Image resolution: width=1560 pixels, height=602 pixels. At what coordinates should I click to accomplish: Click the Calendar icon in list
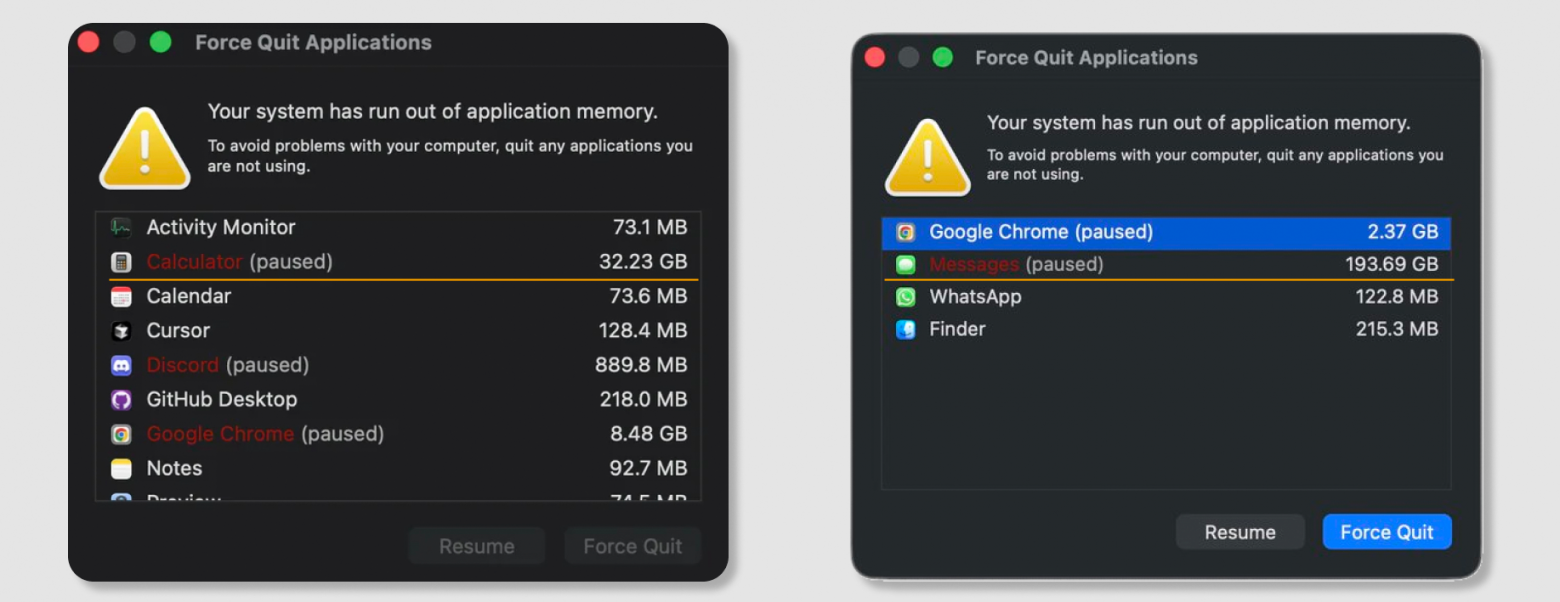(121, 297)
